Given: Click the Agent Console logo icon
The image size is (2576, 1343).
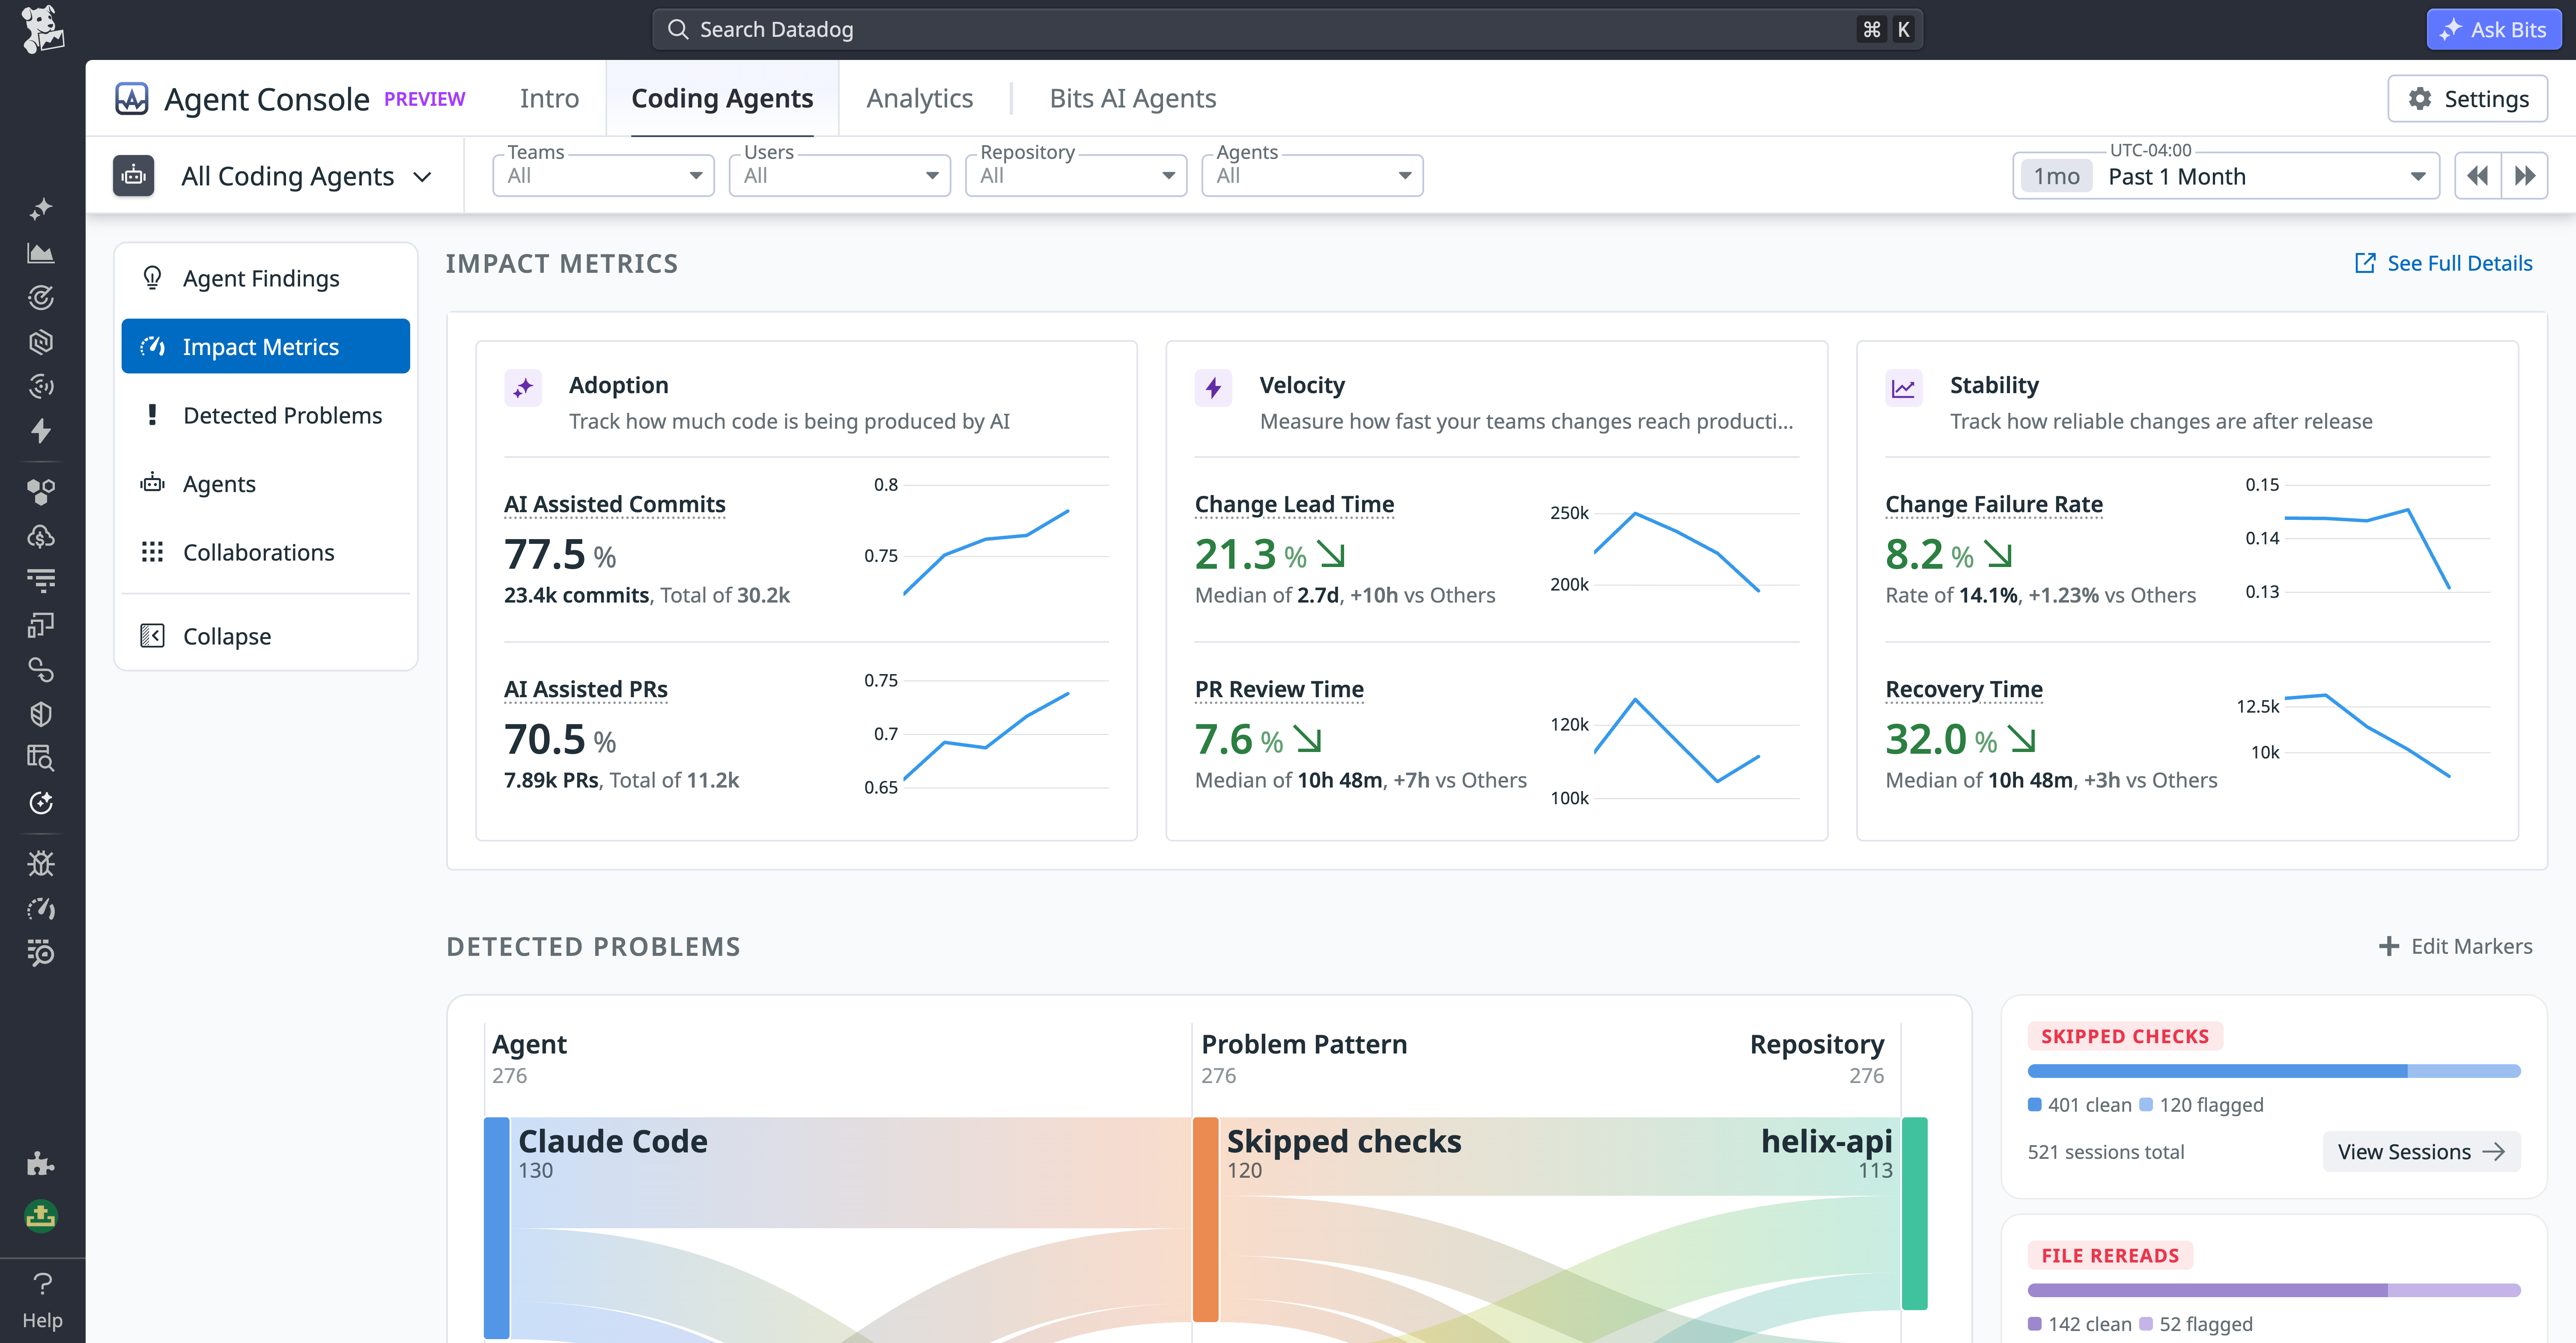Looking at the screenshot, I should [x=132, y=98].
